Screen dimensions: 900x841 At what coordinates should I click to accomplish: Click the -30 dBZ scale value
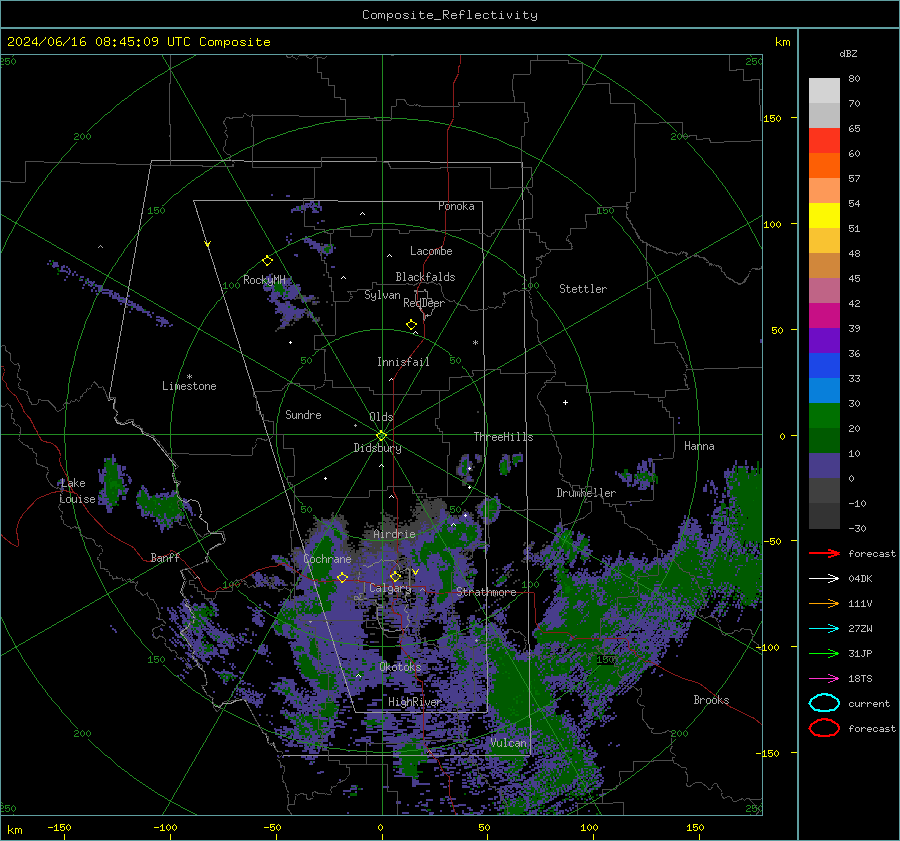[x=857, y=529]
